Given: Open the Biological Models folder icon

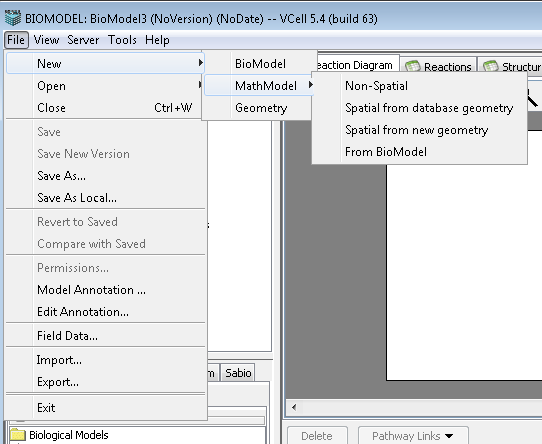Looking at the screenshot, I should 18,435.
